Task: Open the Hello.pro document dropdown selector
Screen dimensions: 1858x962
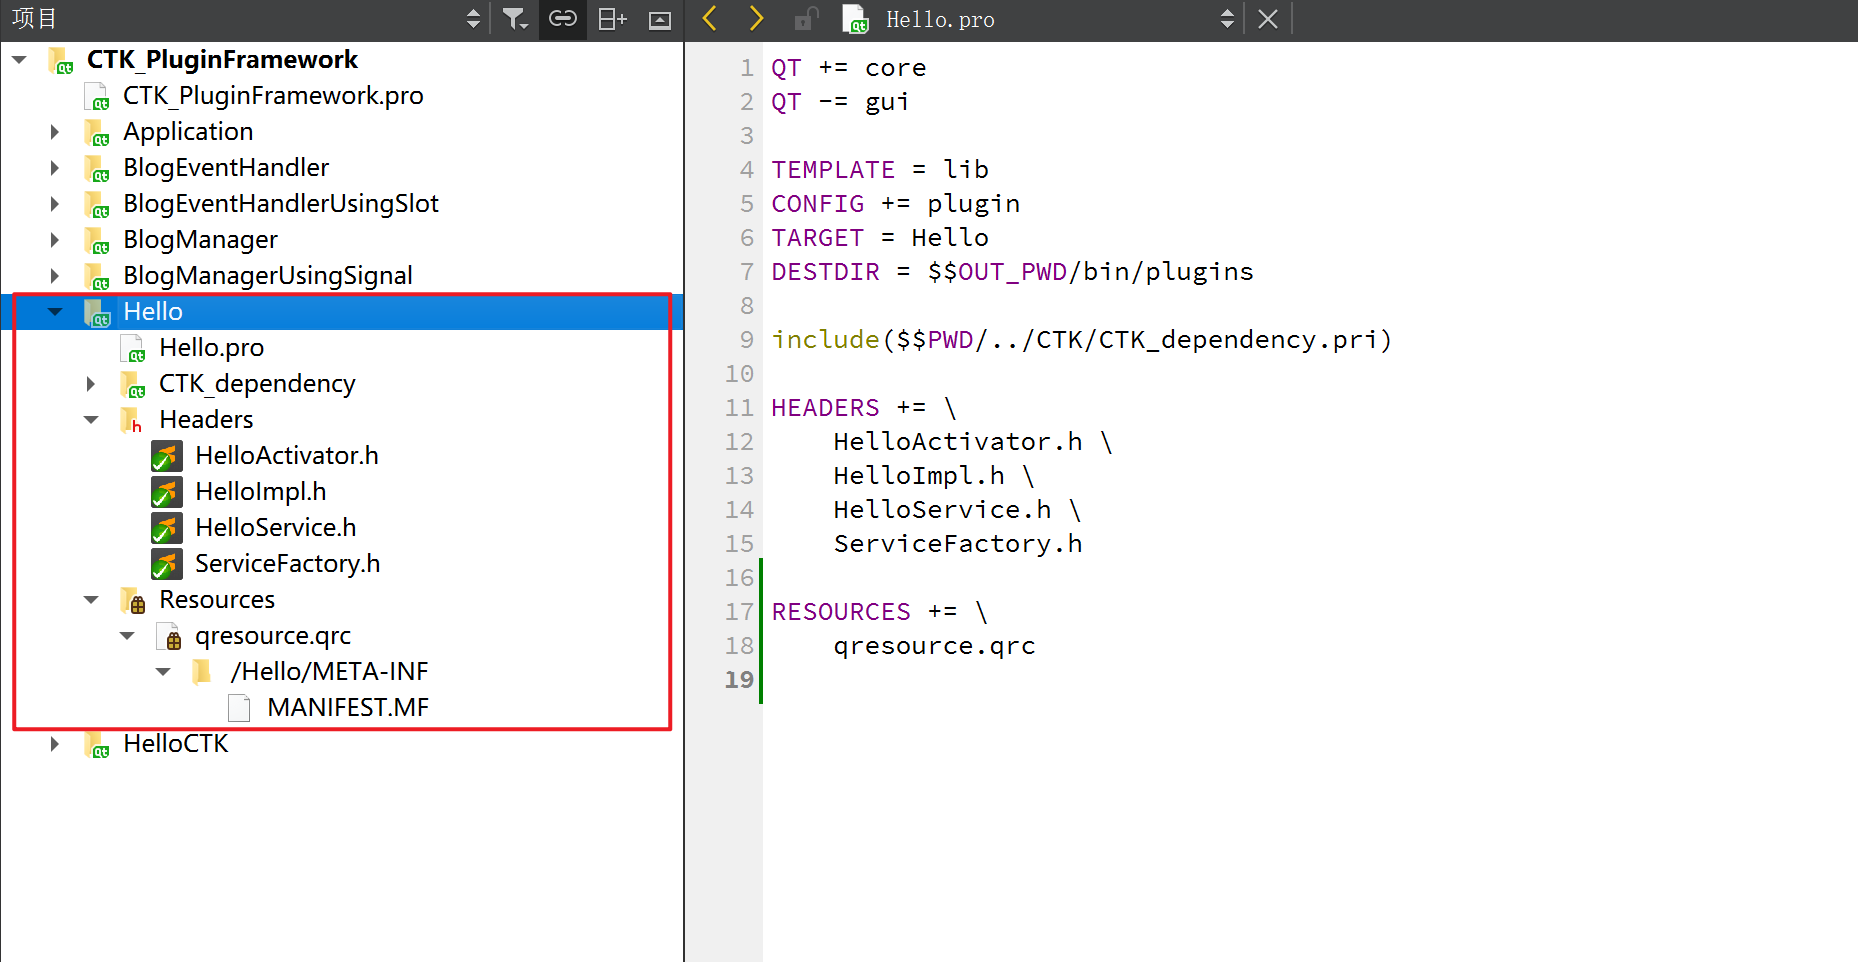Action: click(x=1226, y=18)
